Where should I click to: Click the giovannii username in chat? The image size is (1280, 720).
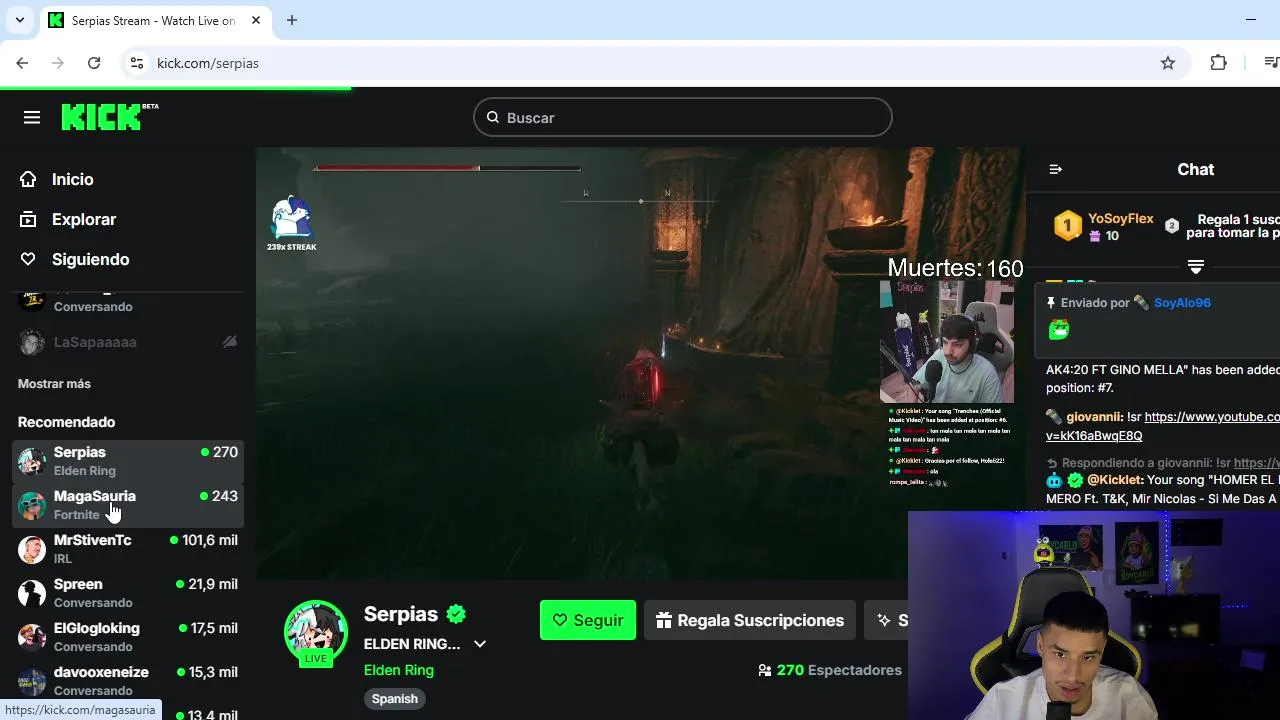[x=1094, y=417]
